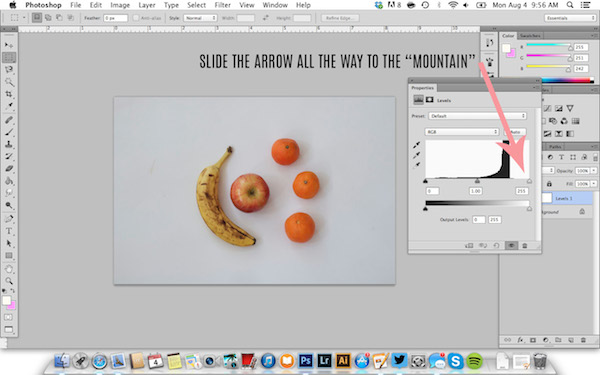Screen dimensions: 600x375
Task: Open the tool preset picker arrow
Action: tap(24, 18)
